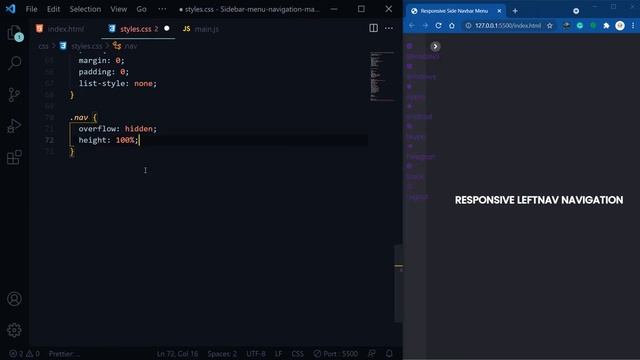
Task: Open the Edit menu
Action: pos(53,9)
